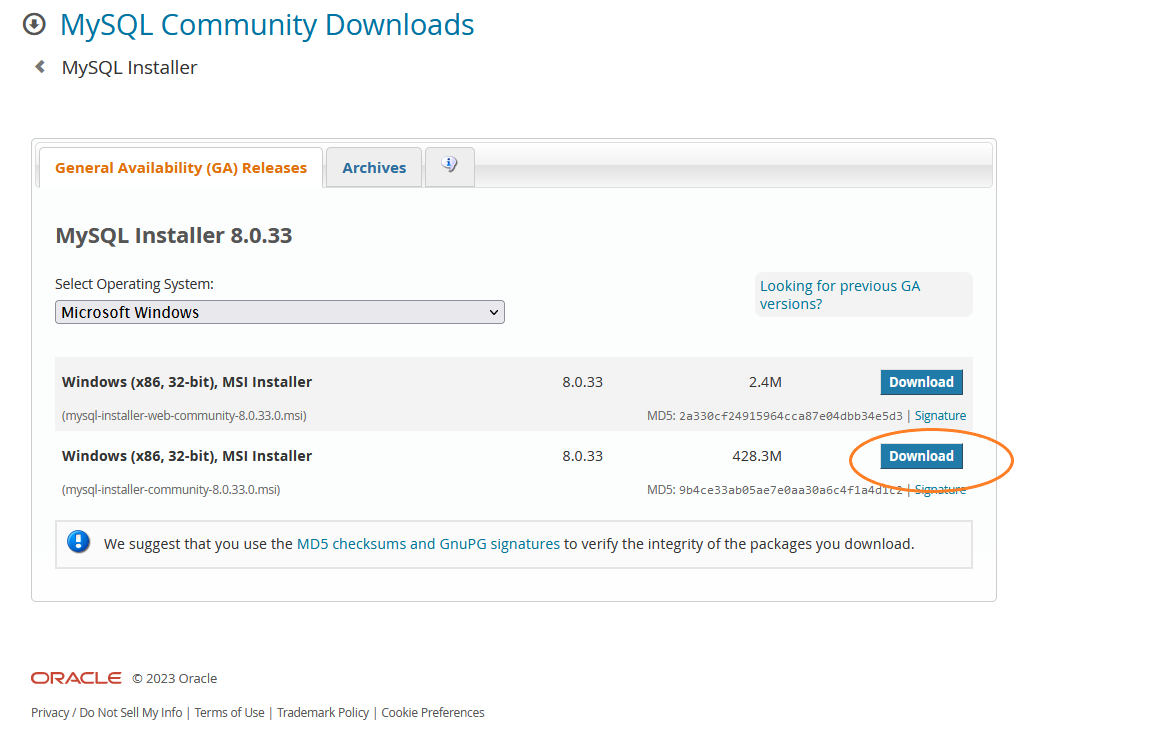Open Signature link for web-community installer
The image size is (1156, 735).
[x=940, y=416]
